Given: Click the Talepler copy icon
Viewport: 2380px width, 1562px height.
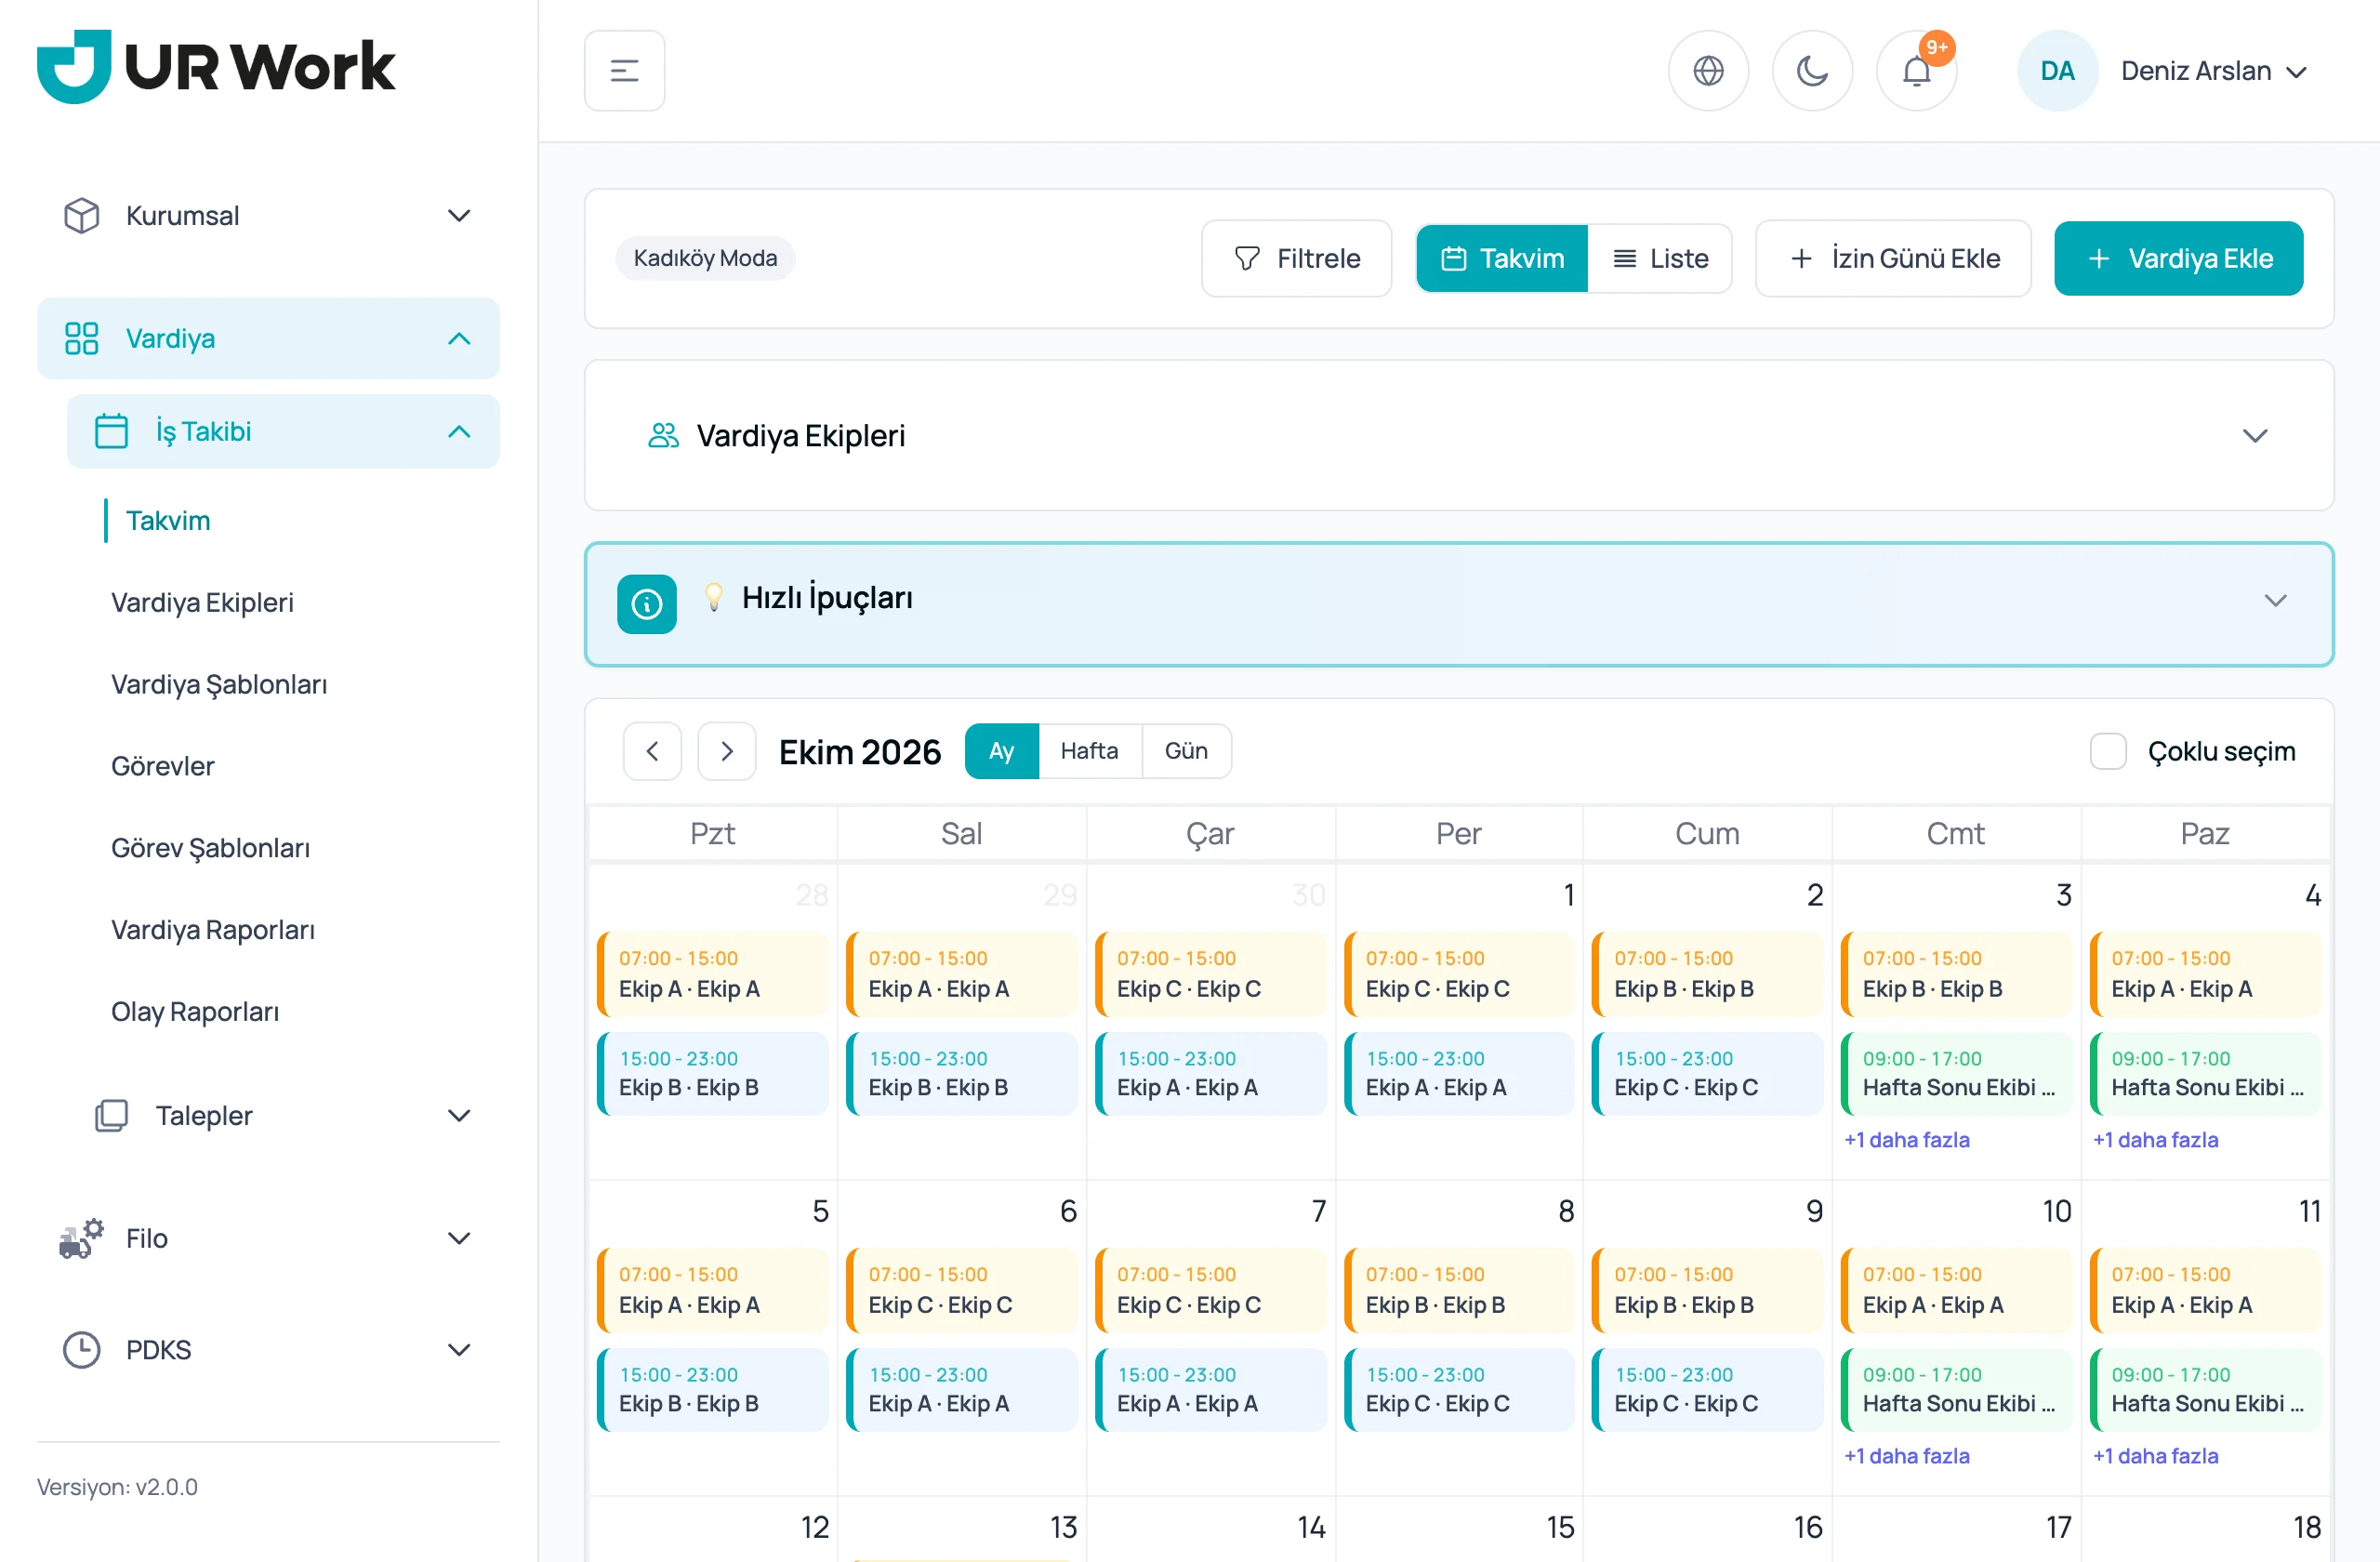Looking at the screenshot, I should click(111, 1116).
